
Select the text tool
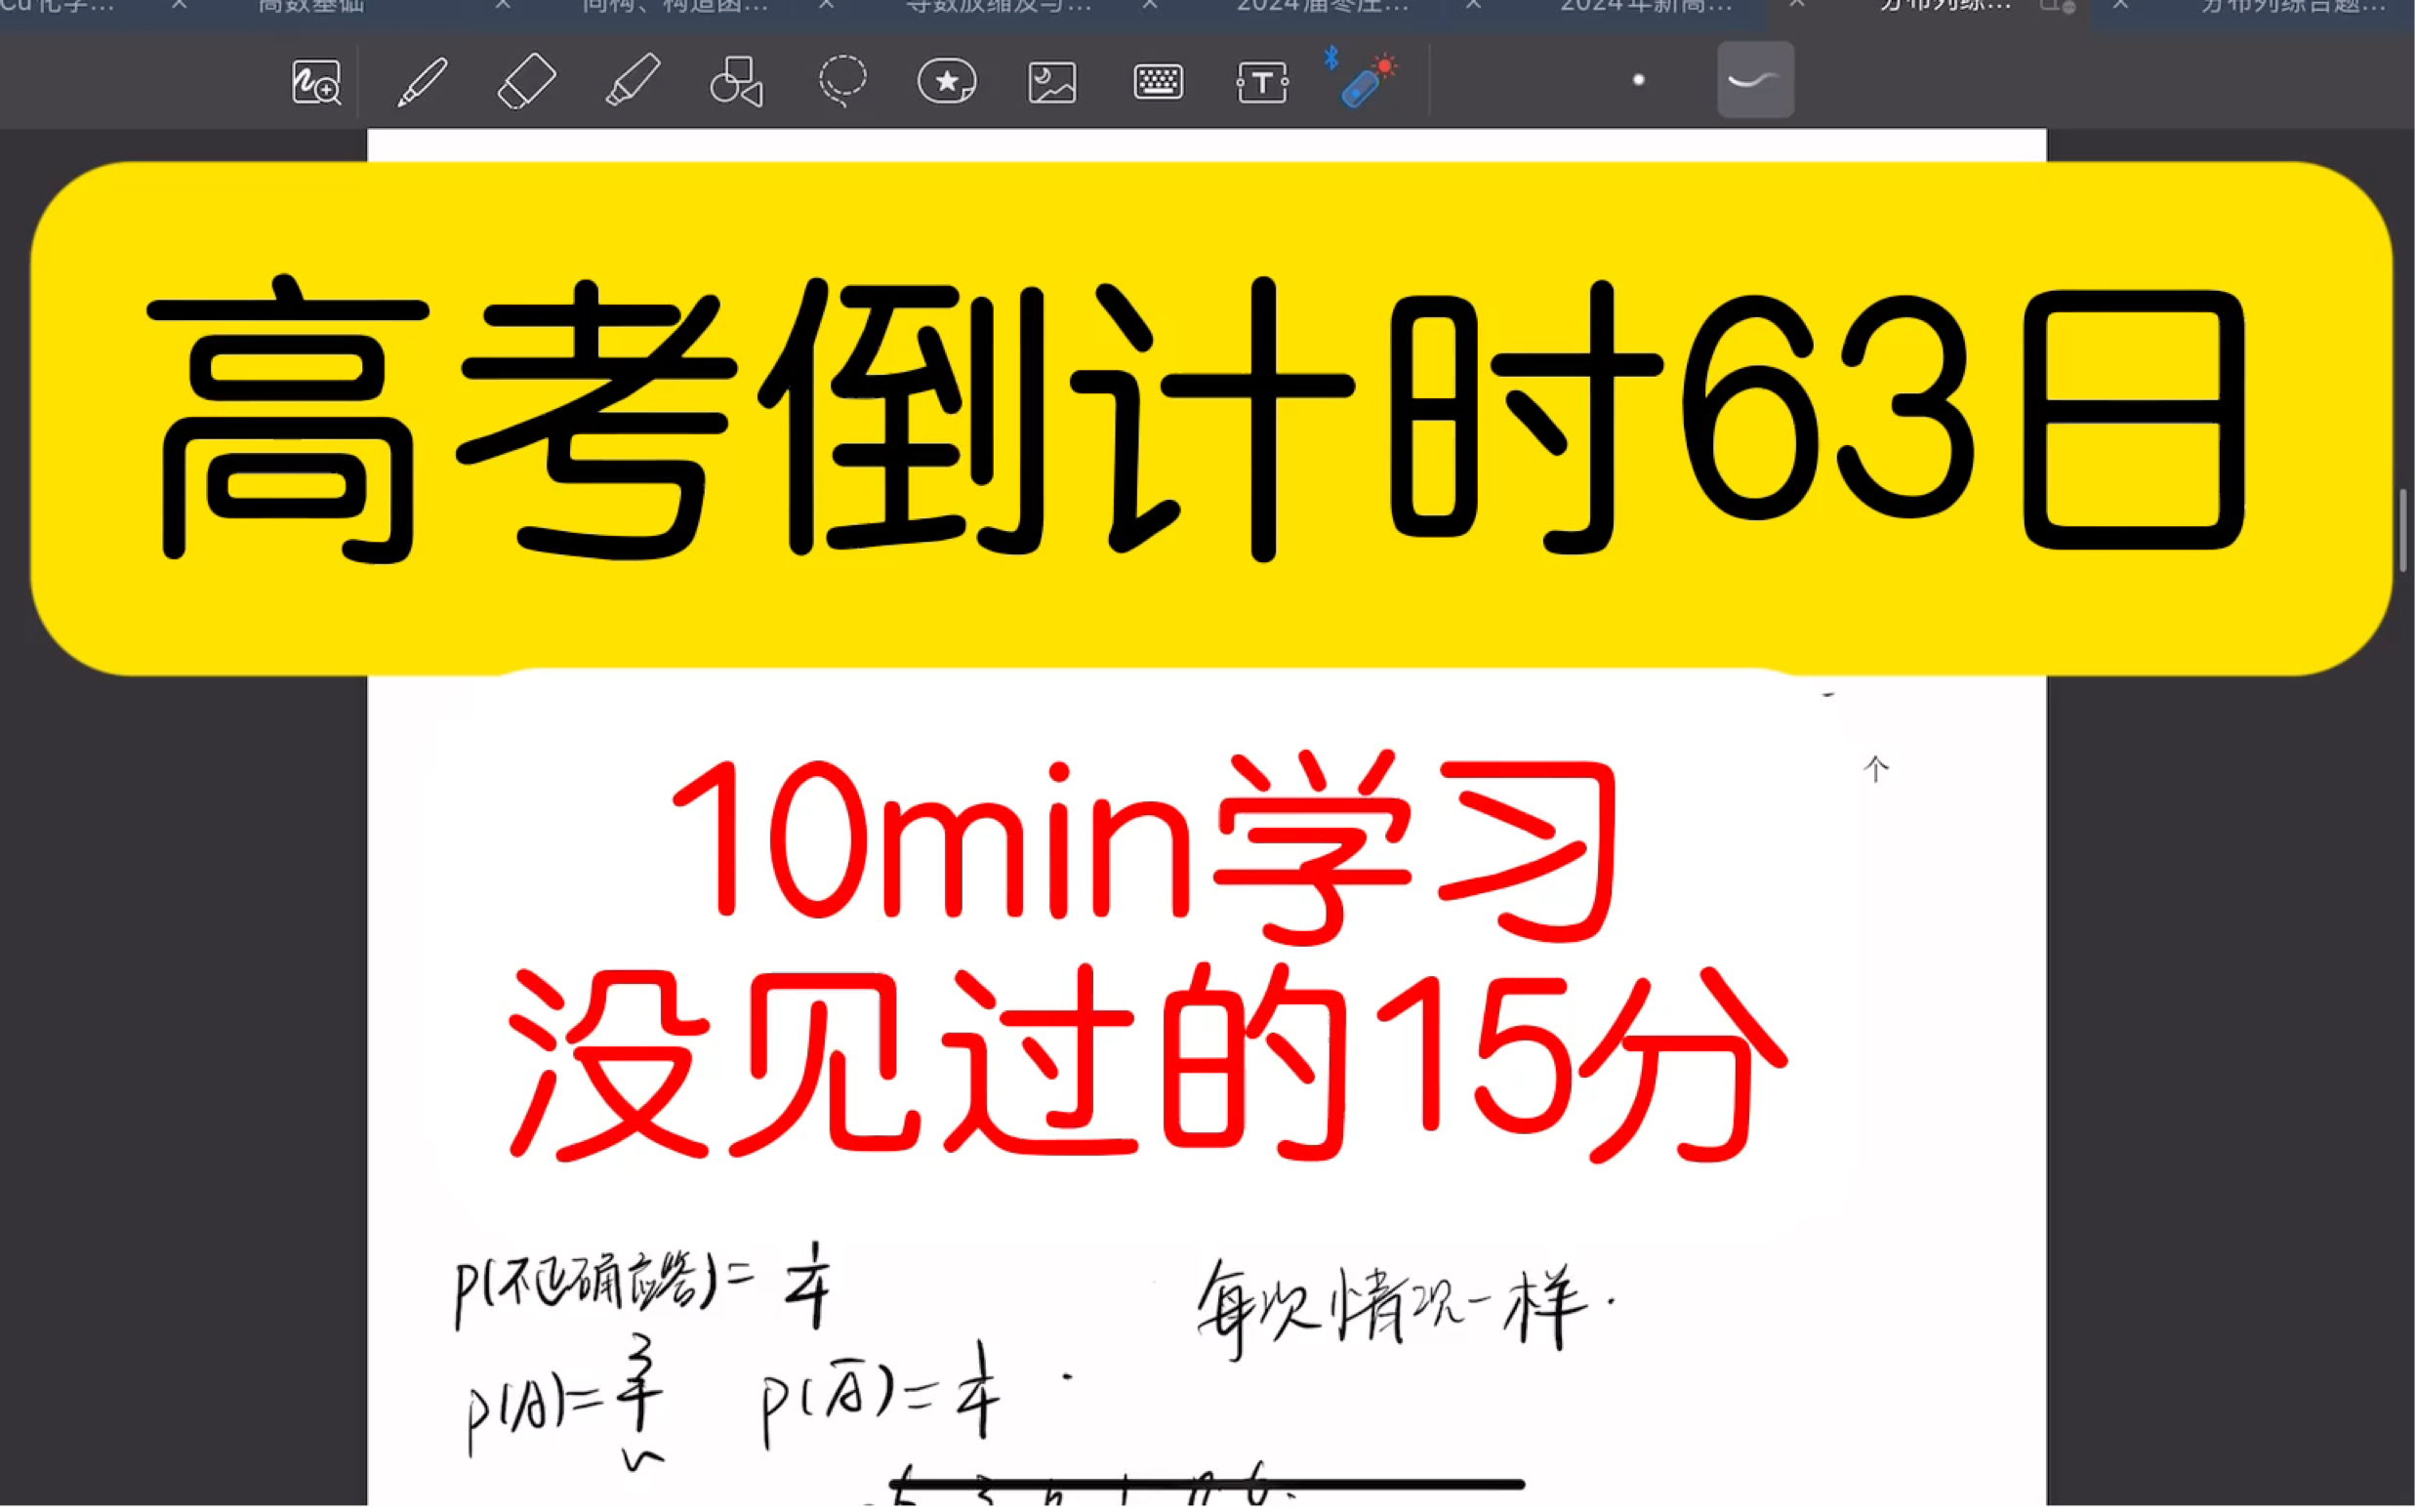[x=1260, y=82]
